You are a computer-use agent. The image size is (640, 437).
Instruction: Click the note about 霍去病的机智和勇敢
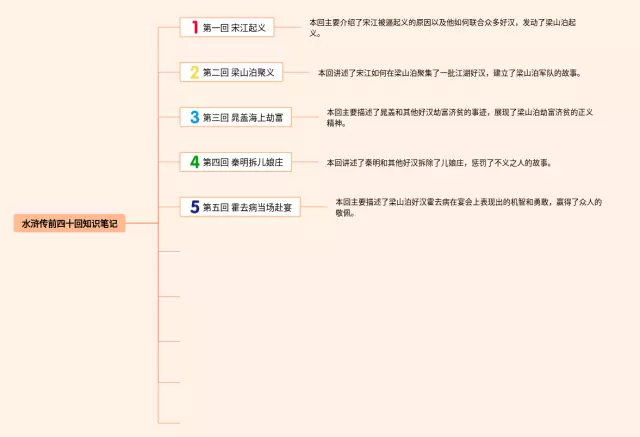[468, 207]
